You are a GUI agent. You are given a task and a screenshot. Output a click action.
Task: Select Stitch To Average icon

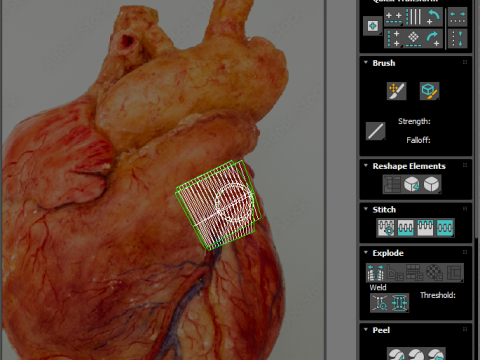[x=406, y=228]
